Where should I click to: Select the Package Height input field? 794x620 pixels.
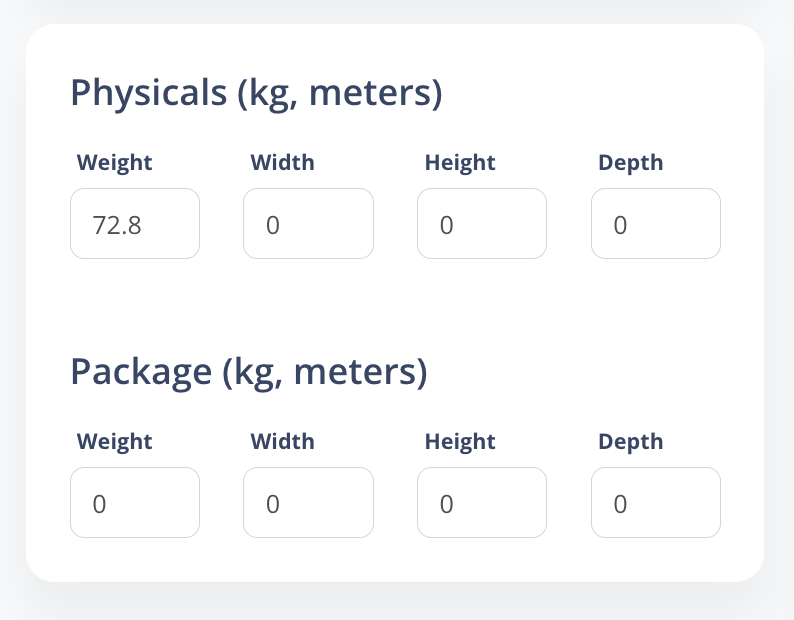(482, 503)
